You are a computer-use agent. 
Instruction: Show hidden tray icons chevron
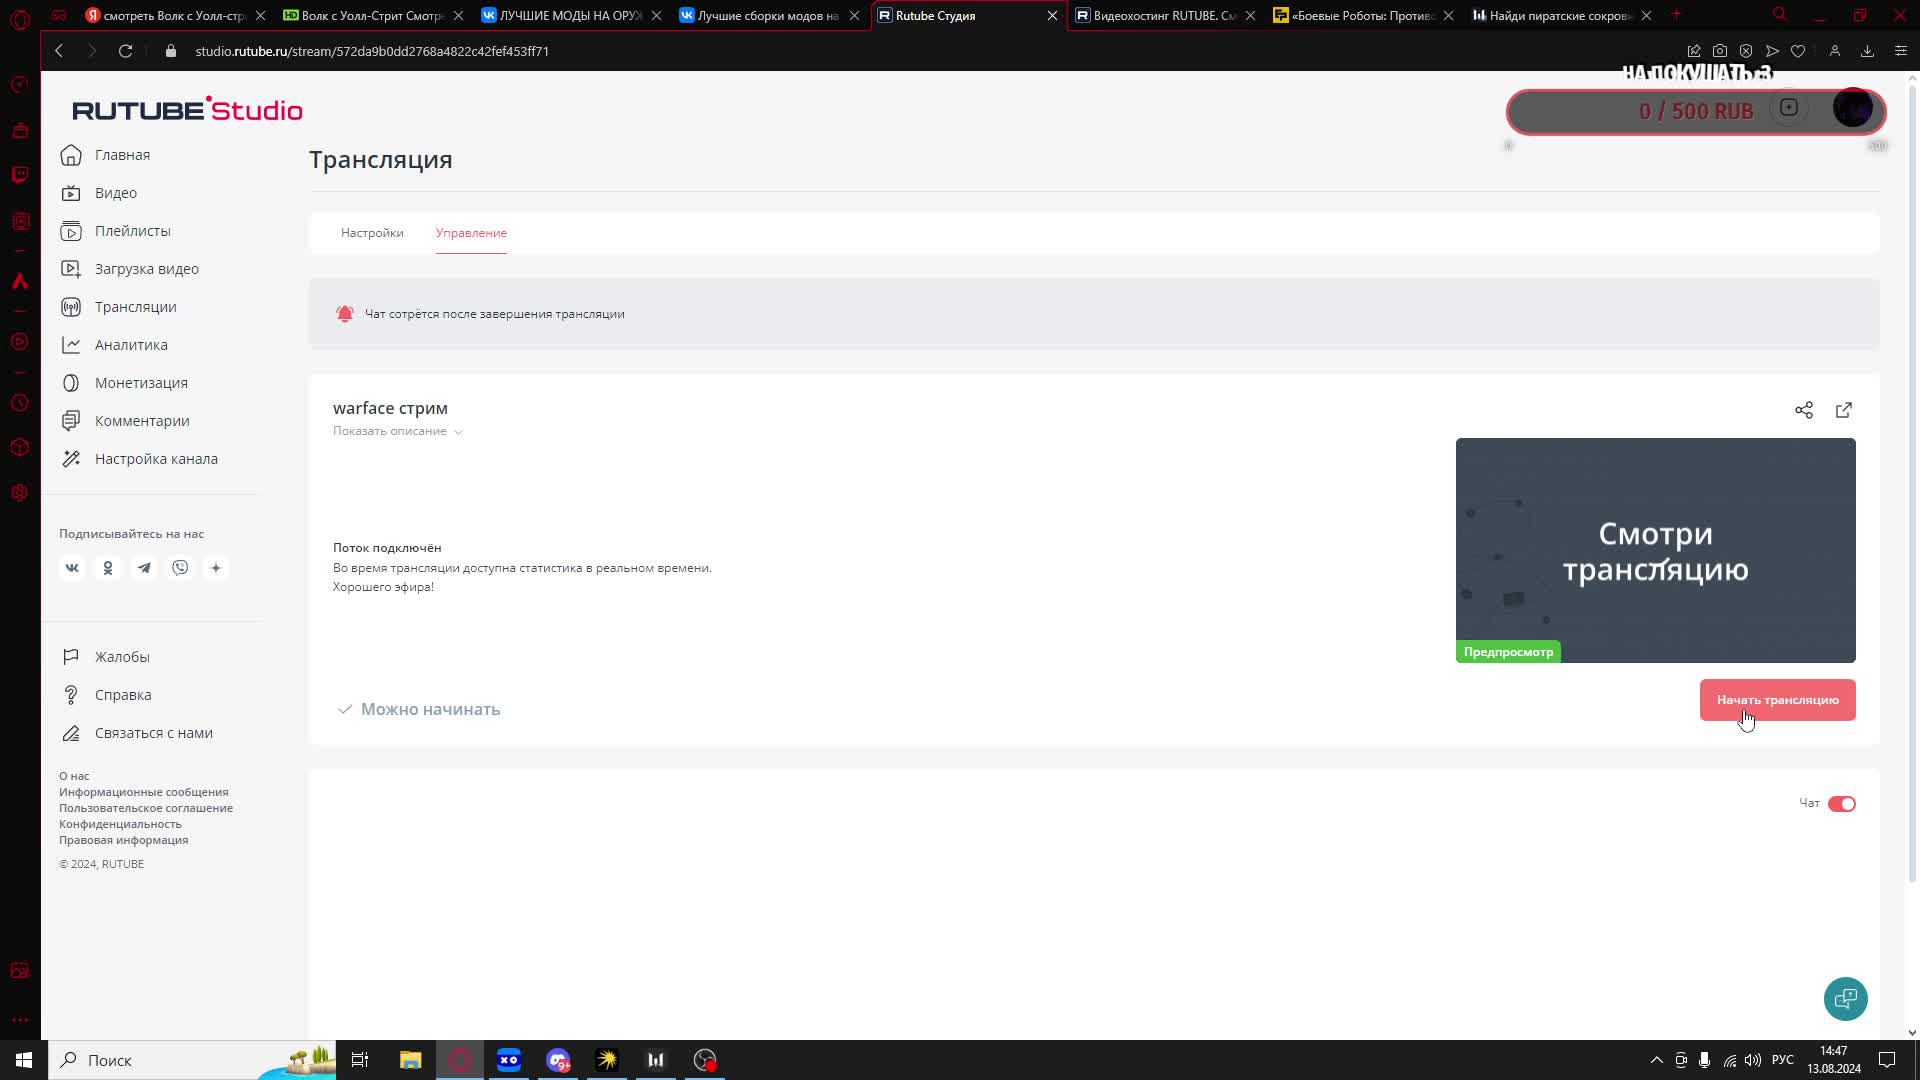[1656, 1060]
